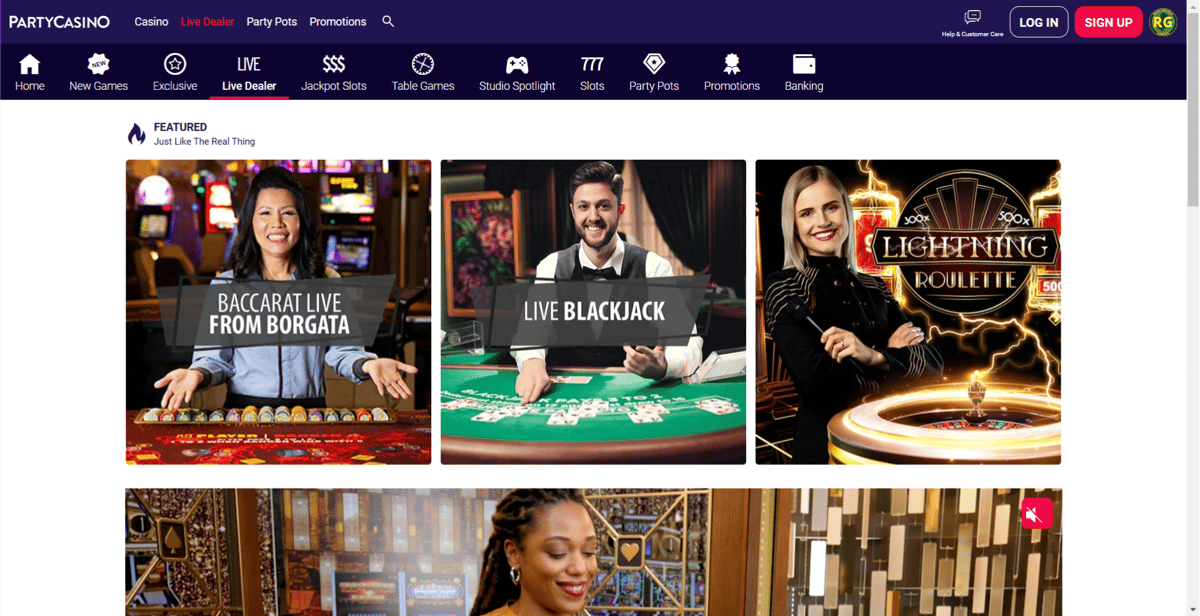Select Studio Spotlight gamepad icon

517,65
